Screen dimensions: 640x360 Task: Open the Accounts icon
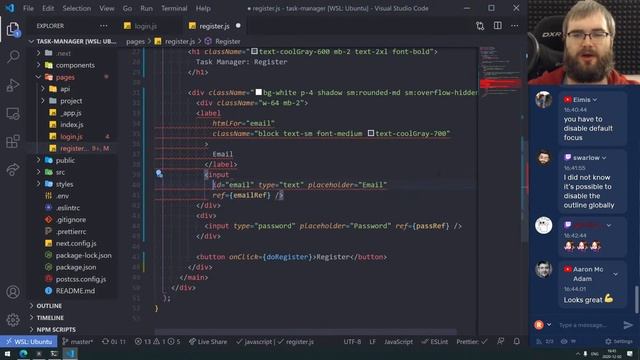tap(13, 292)
